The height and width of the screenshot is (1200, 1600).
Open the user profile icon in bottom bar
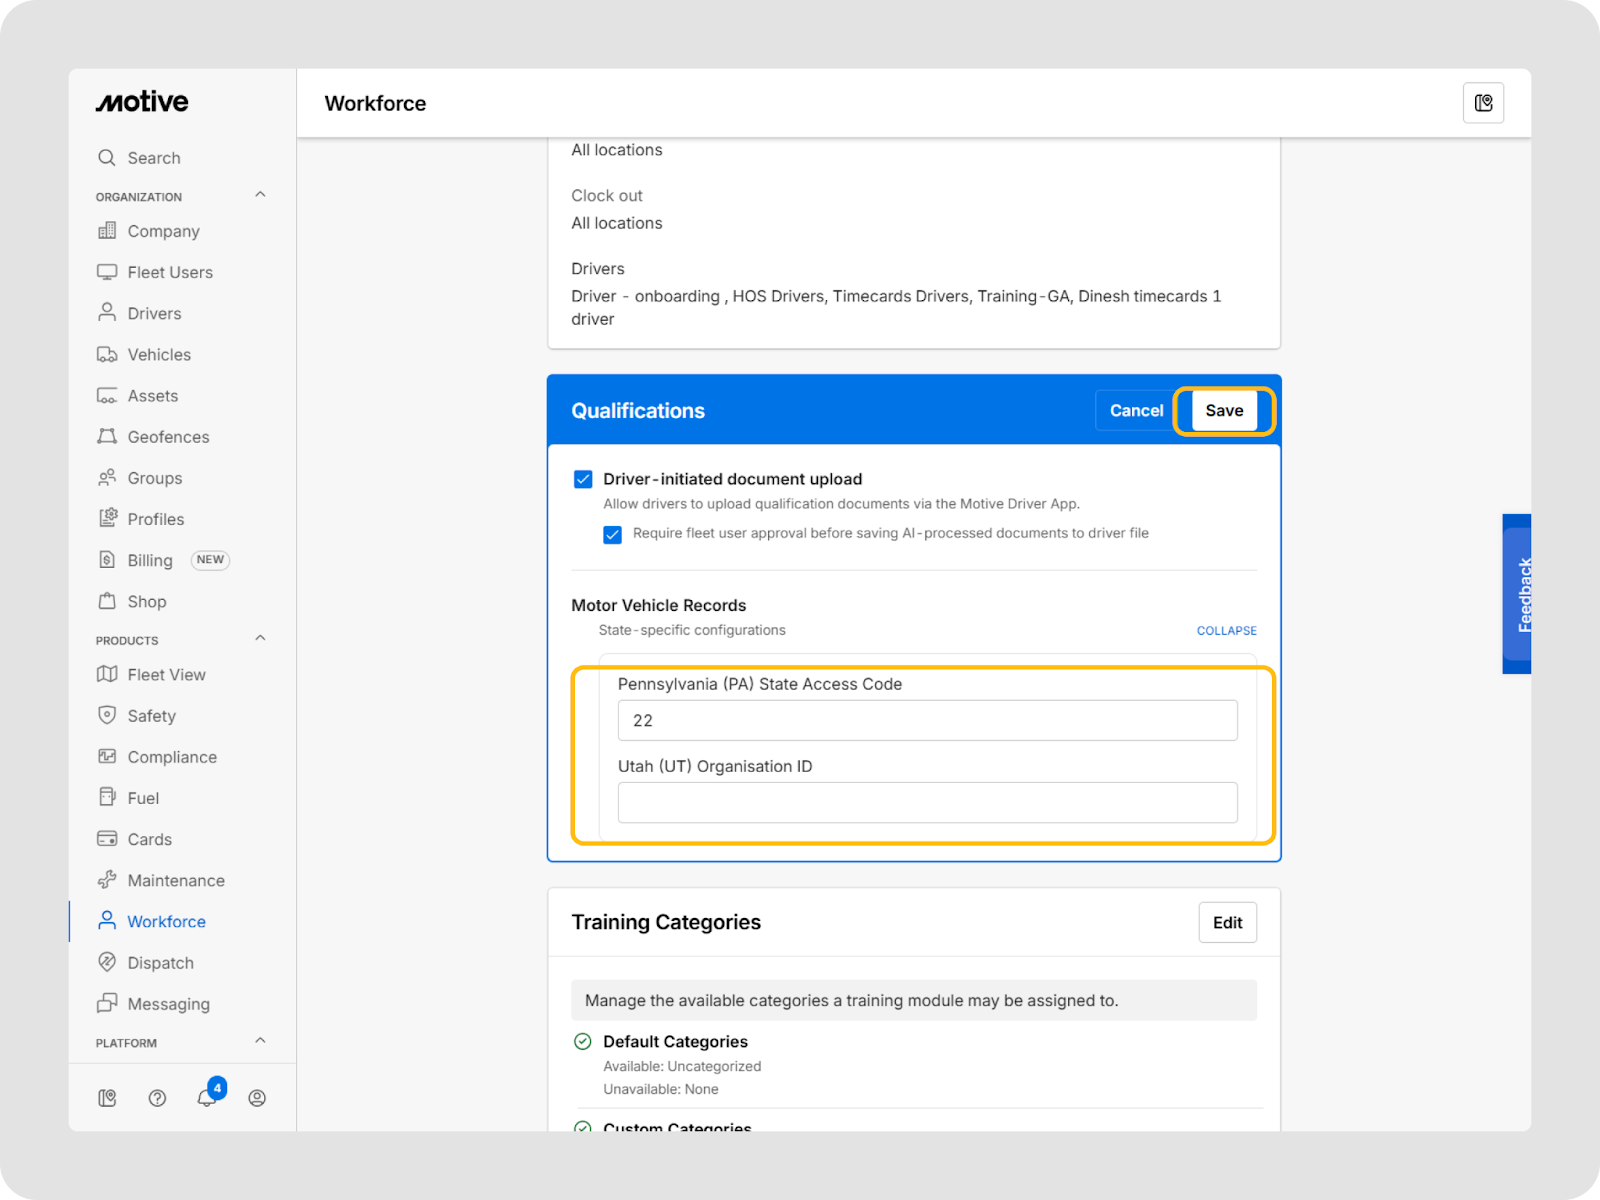(x=257, y=1098)
